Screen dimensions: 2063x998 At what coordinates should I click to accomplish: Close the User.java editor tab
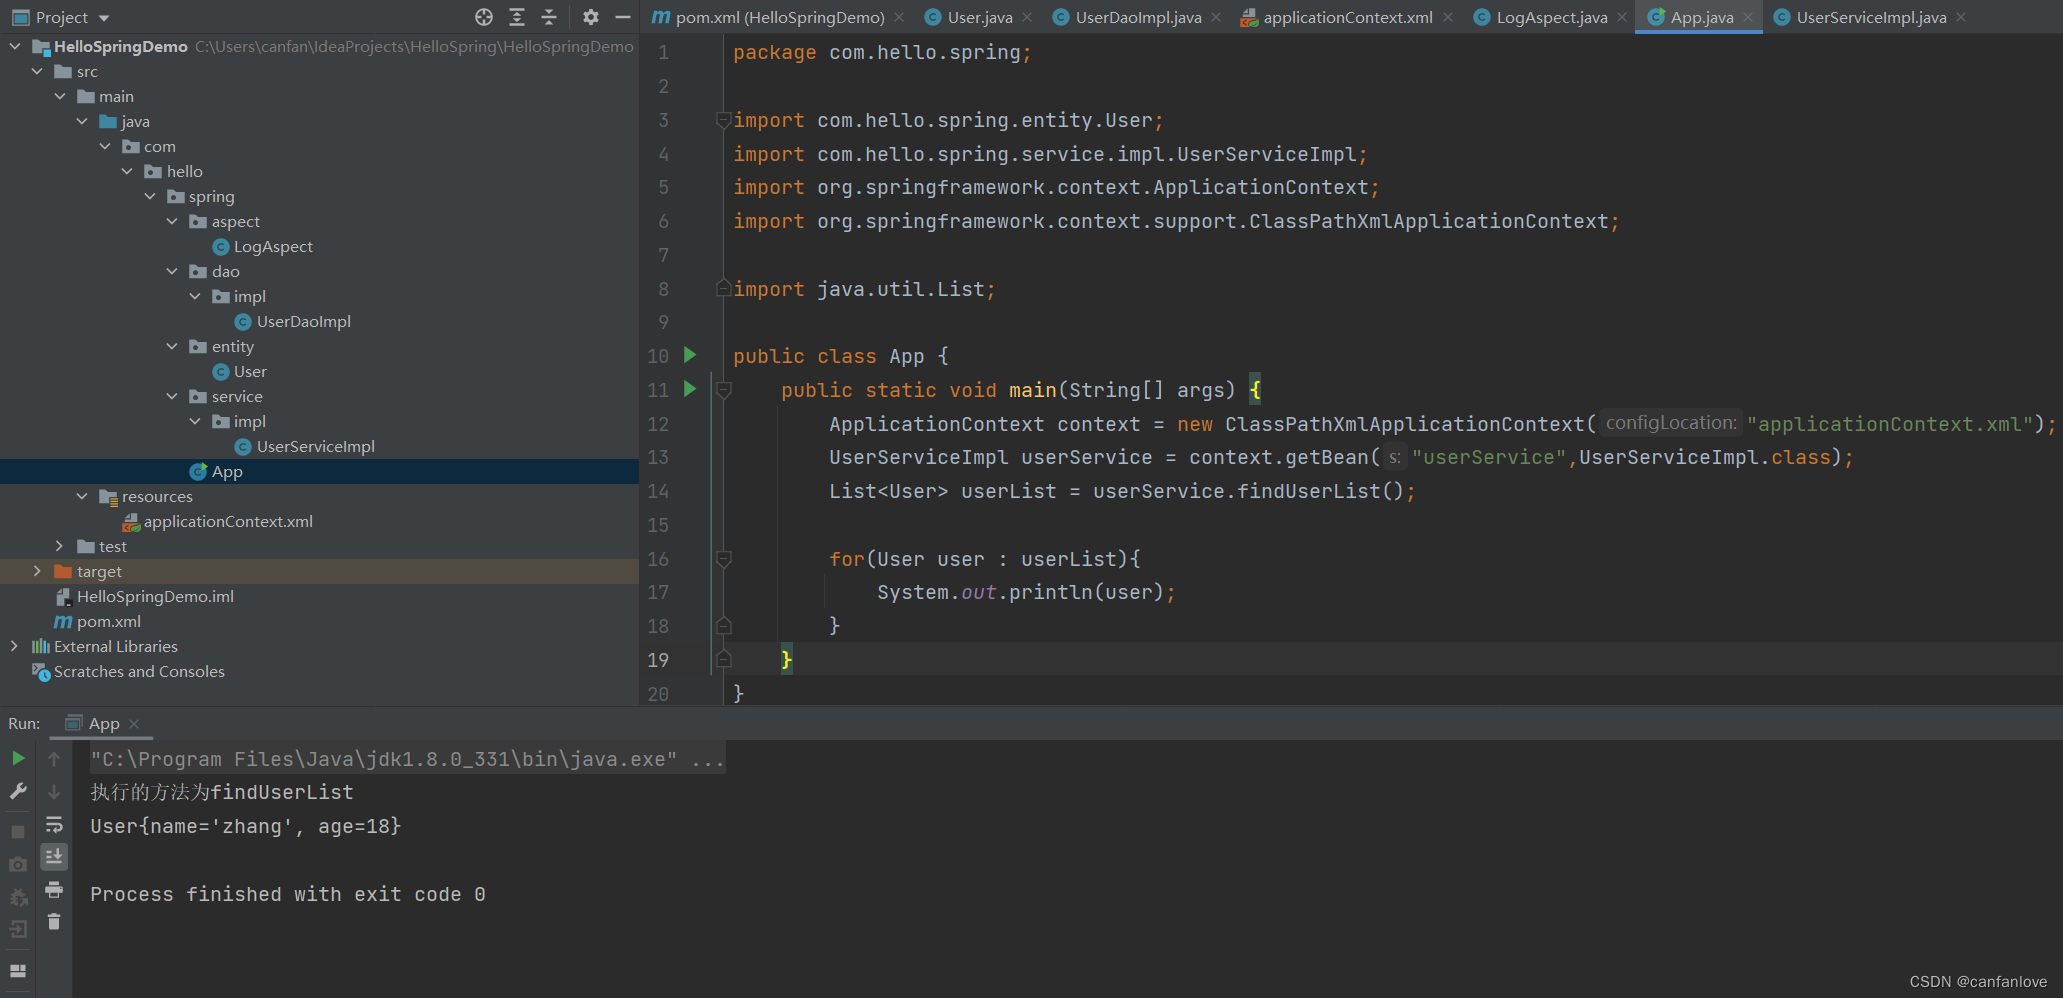1027,17
